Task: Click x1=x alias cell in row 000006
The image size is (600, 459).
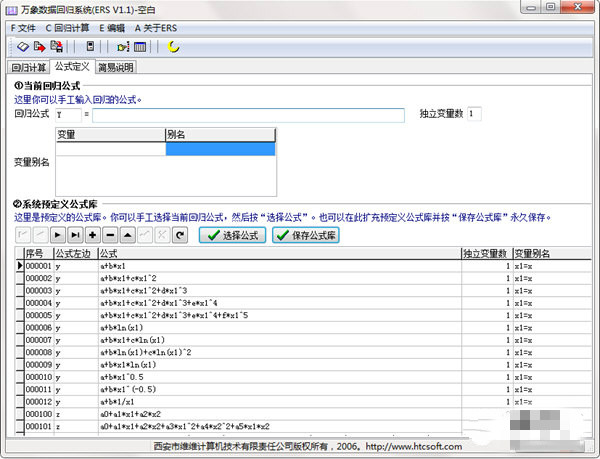Action: (552, 328)
